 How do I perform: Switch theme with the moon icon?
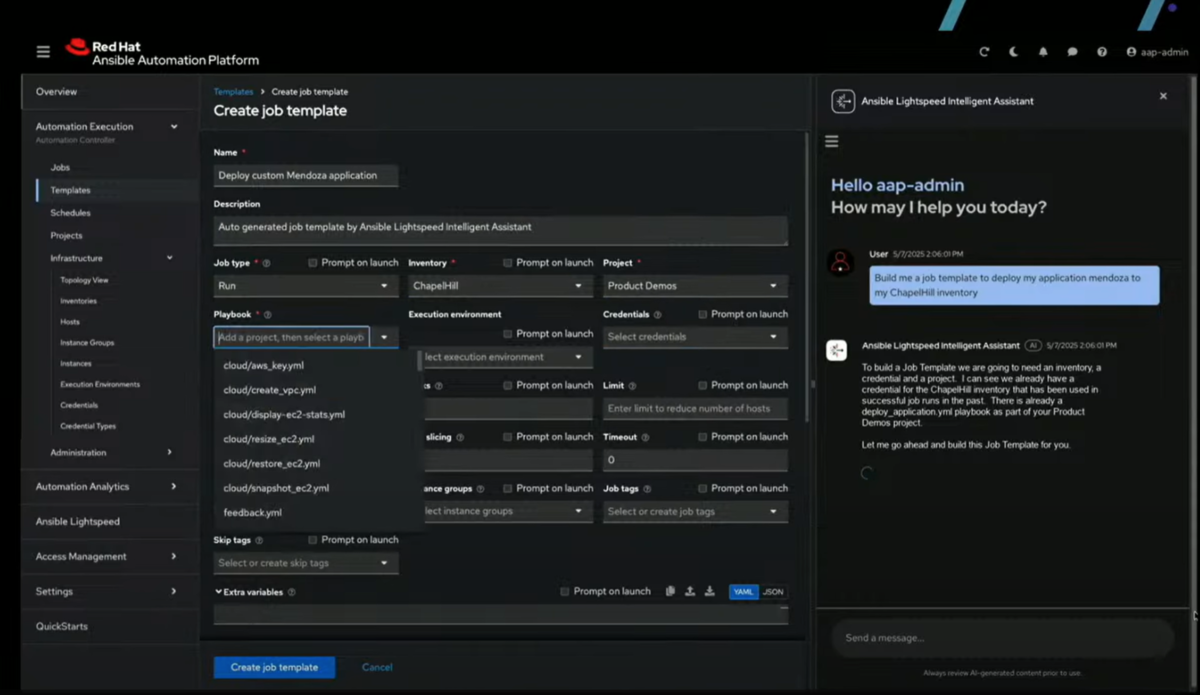(x=1013, y=52)
